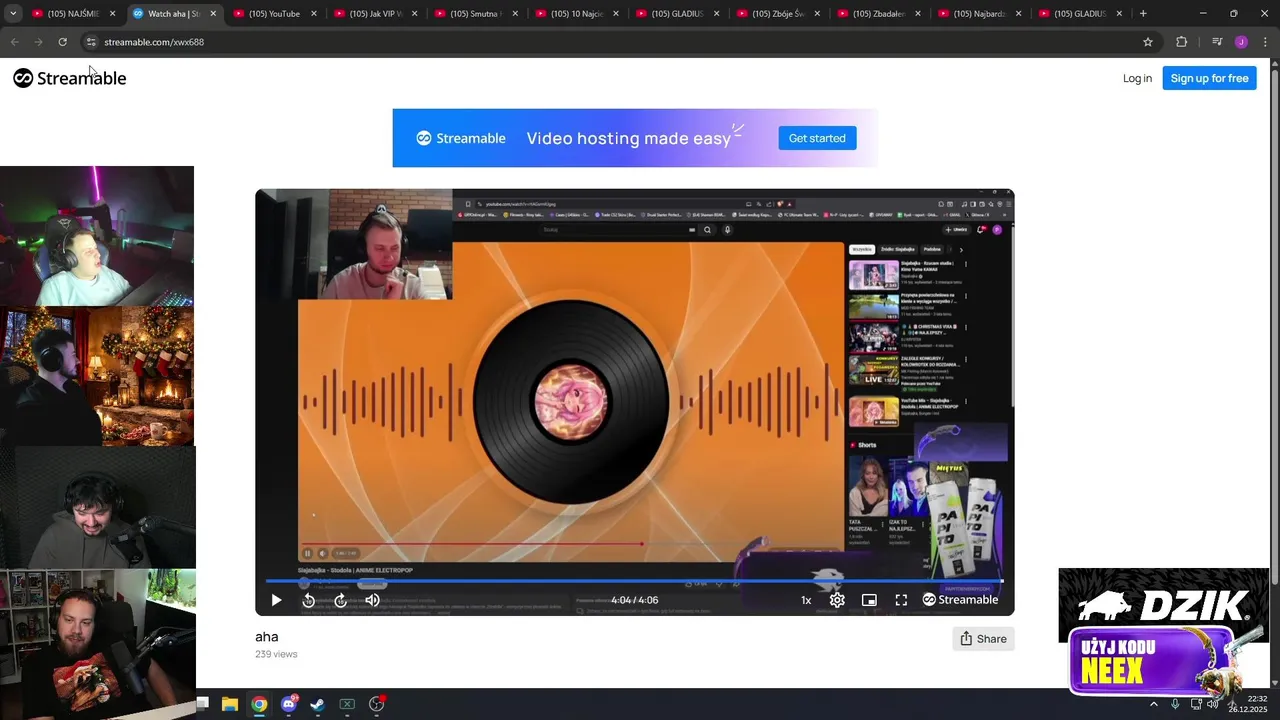Enter fullscreen mode in the video player
Image resolution: width=1280 pixels, height=720 pixels.
pyautogui.click(x=901, y=600)
